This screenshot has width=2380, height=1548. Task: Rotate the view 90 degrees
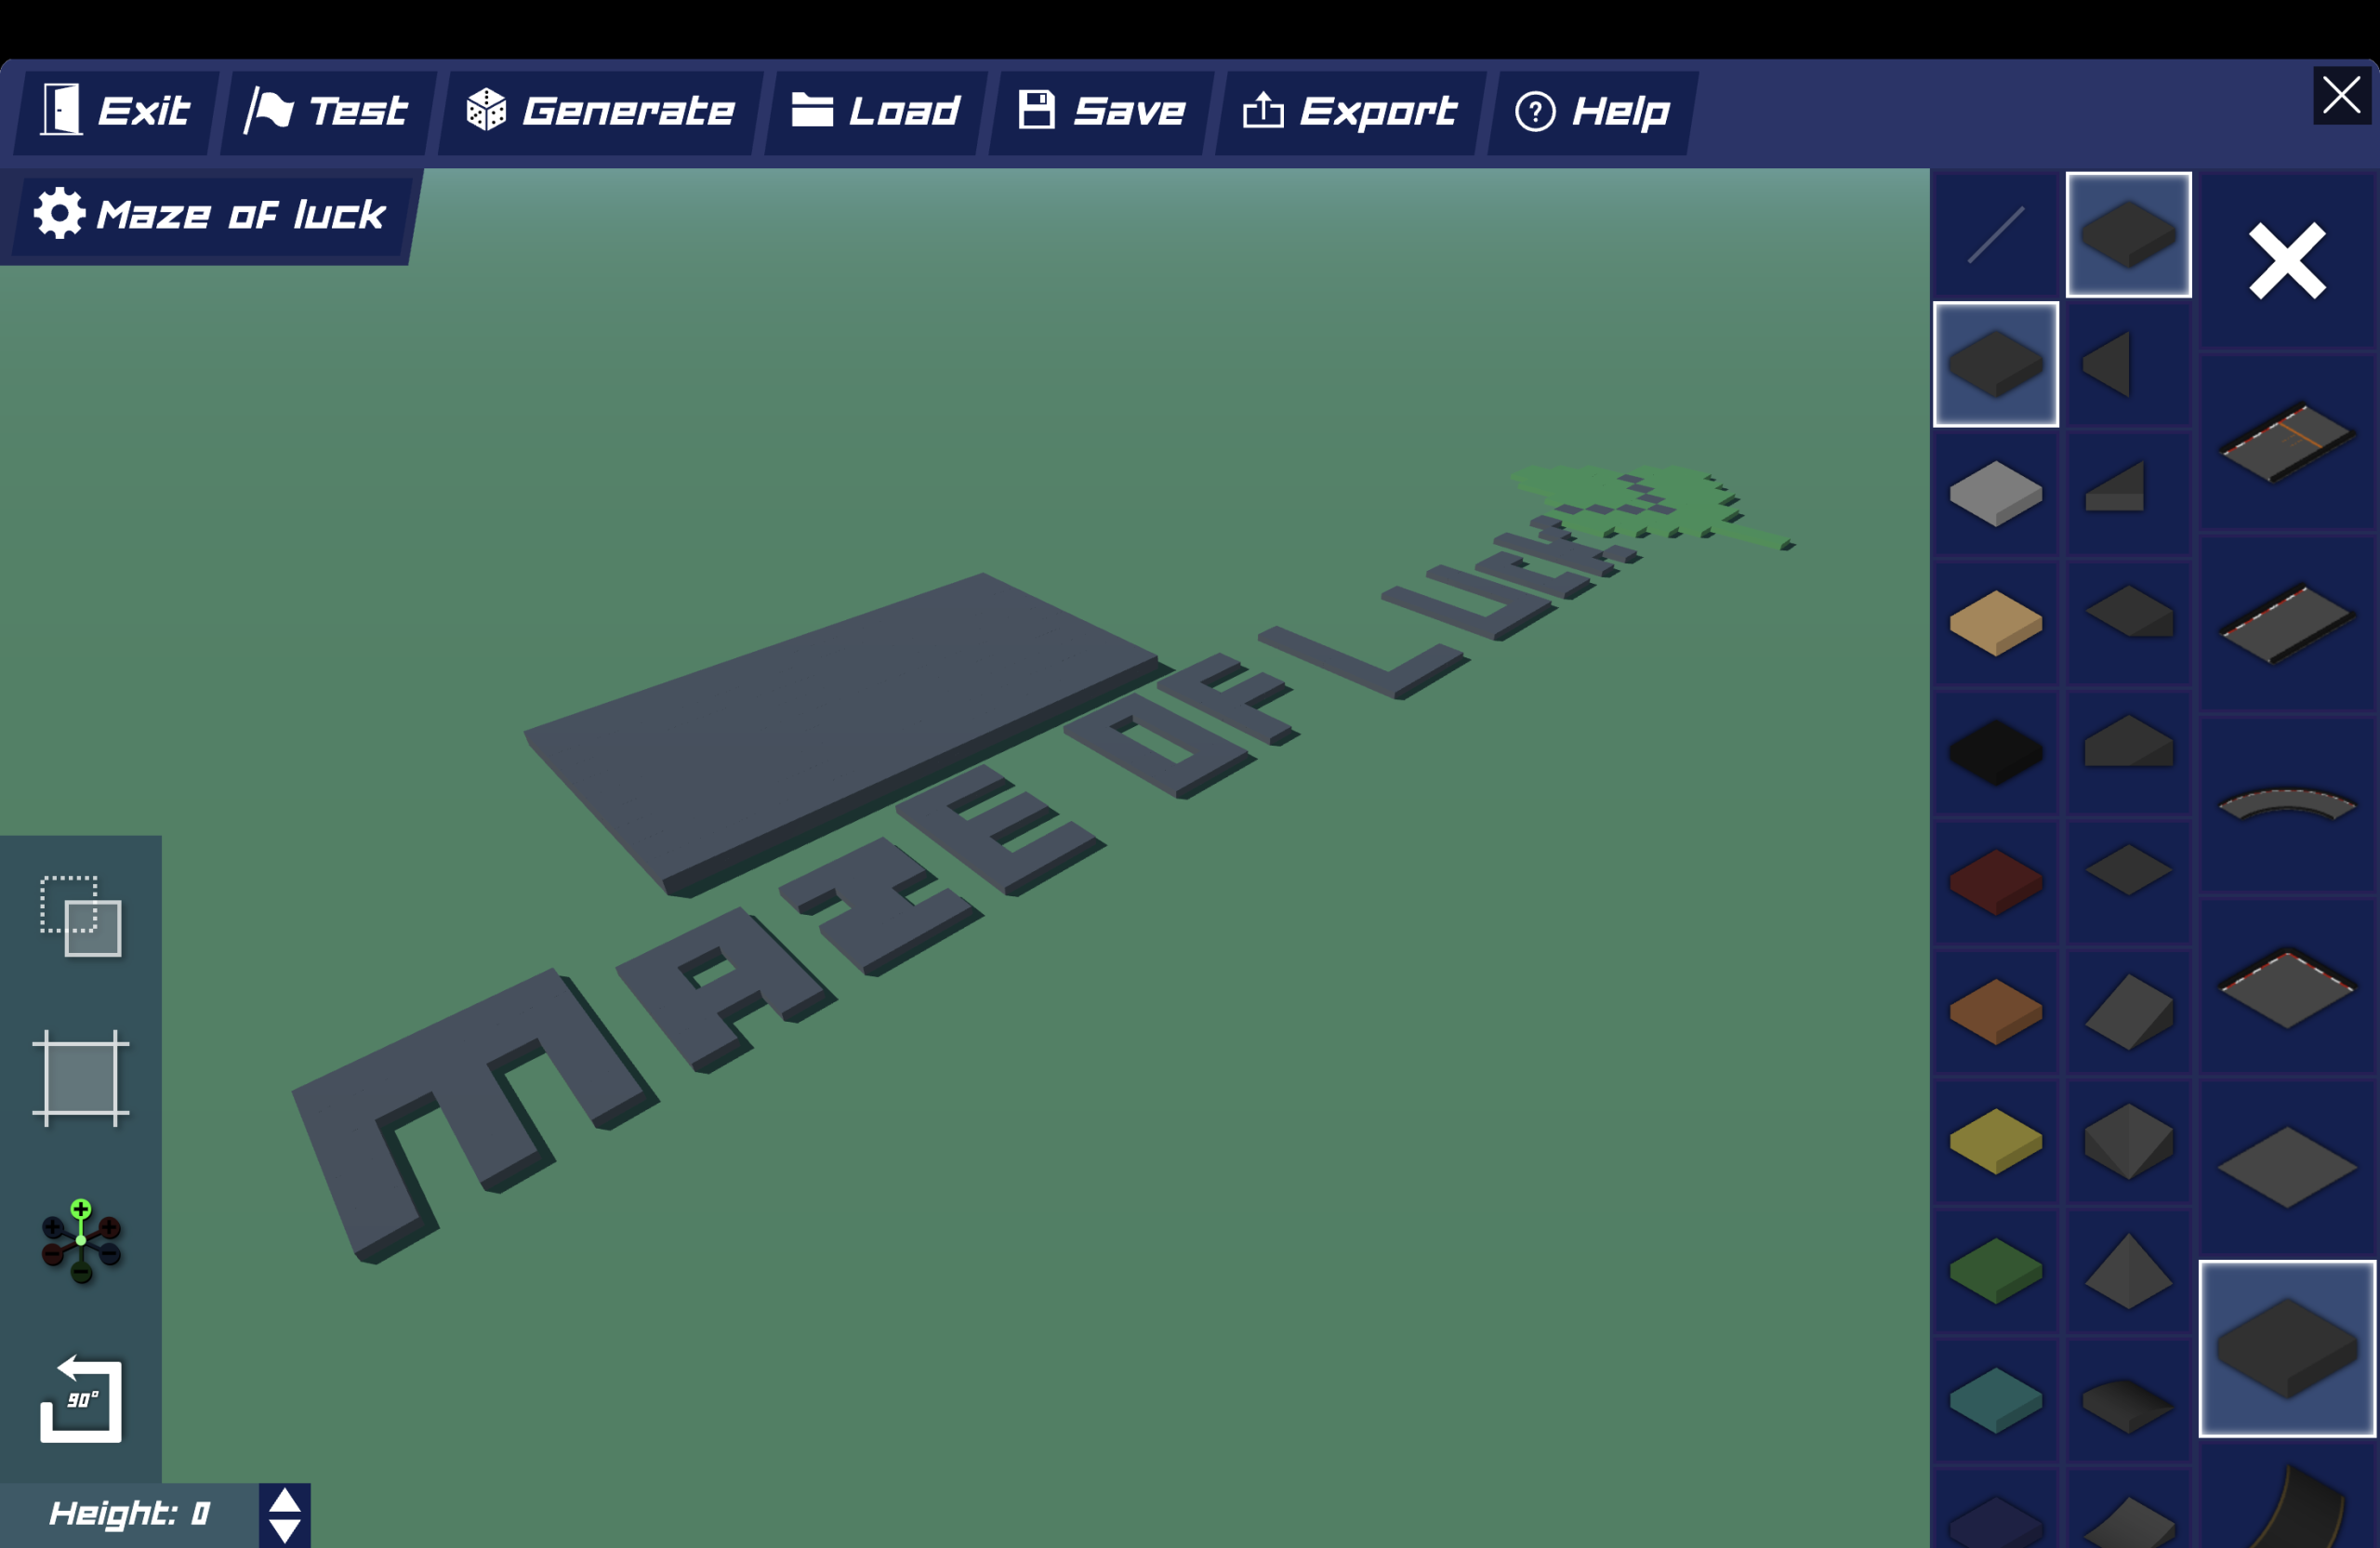coord(81,1400)
